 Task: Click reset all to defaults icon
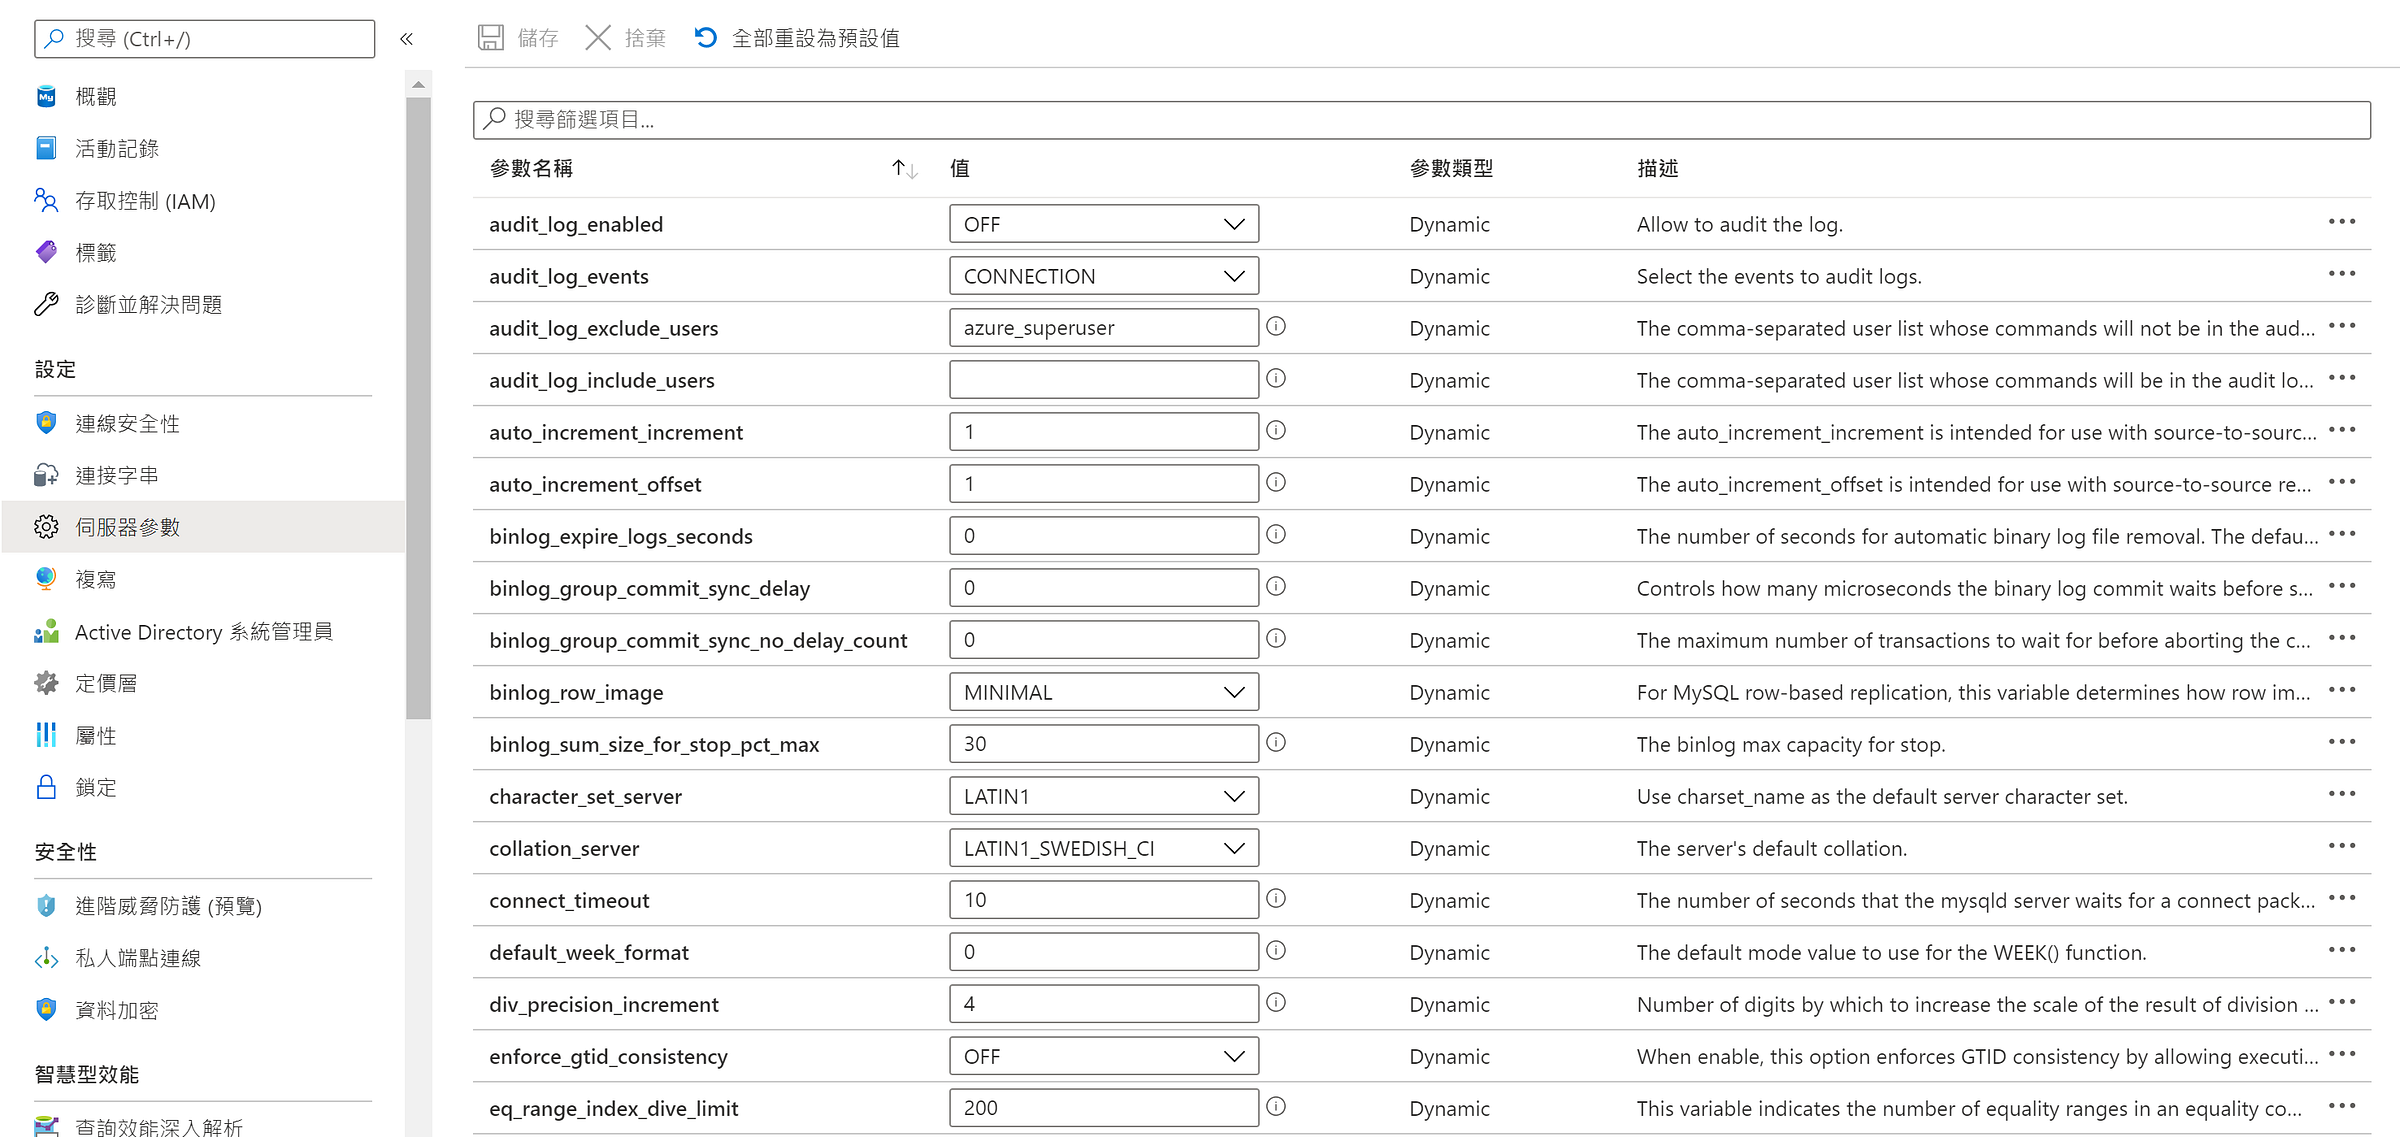(x=705, y=38)
